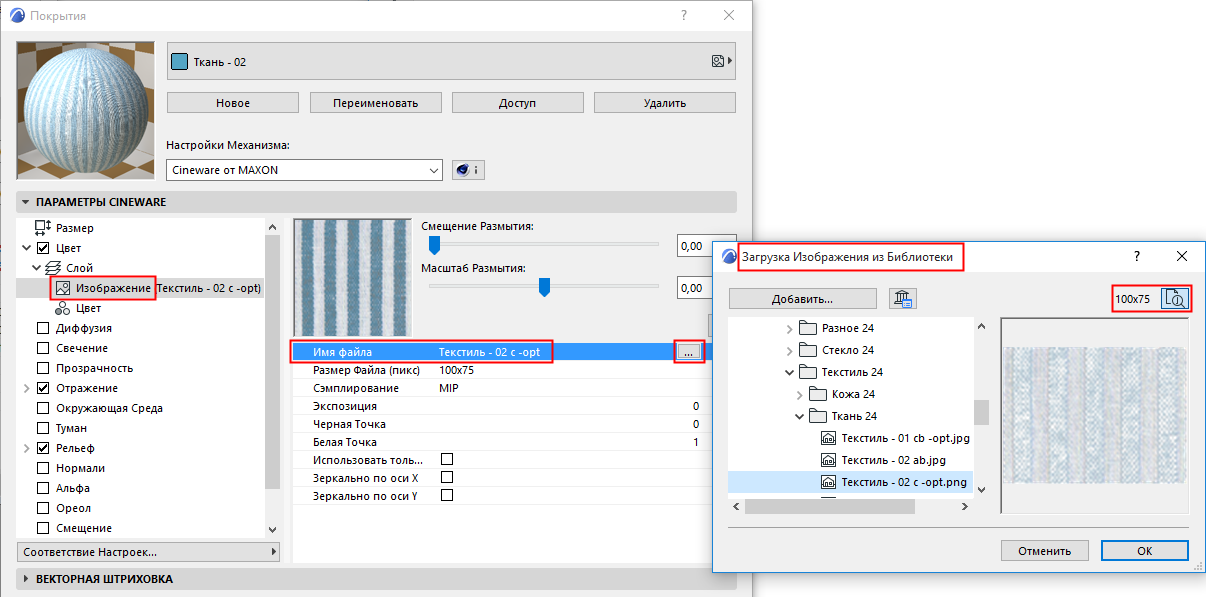Select Текстиль - 01 cb -opt.jpg file
The width and height of the screenshot is (1206, 597).
coord(893,438)
